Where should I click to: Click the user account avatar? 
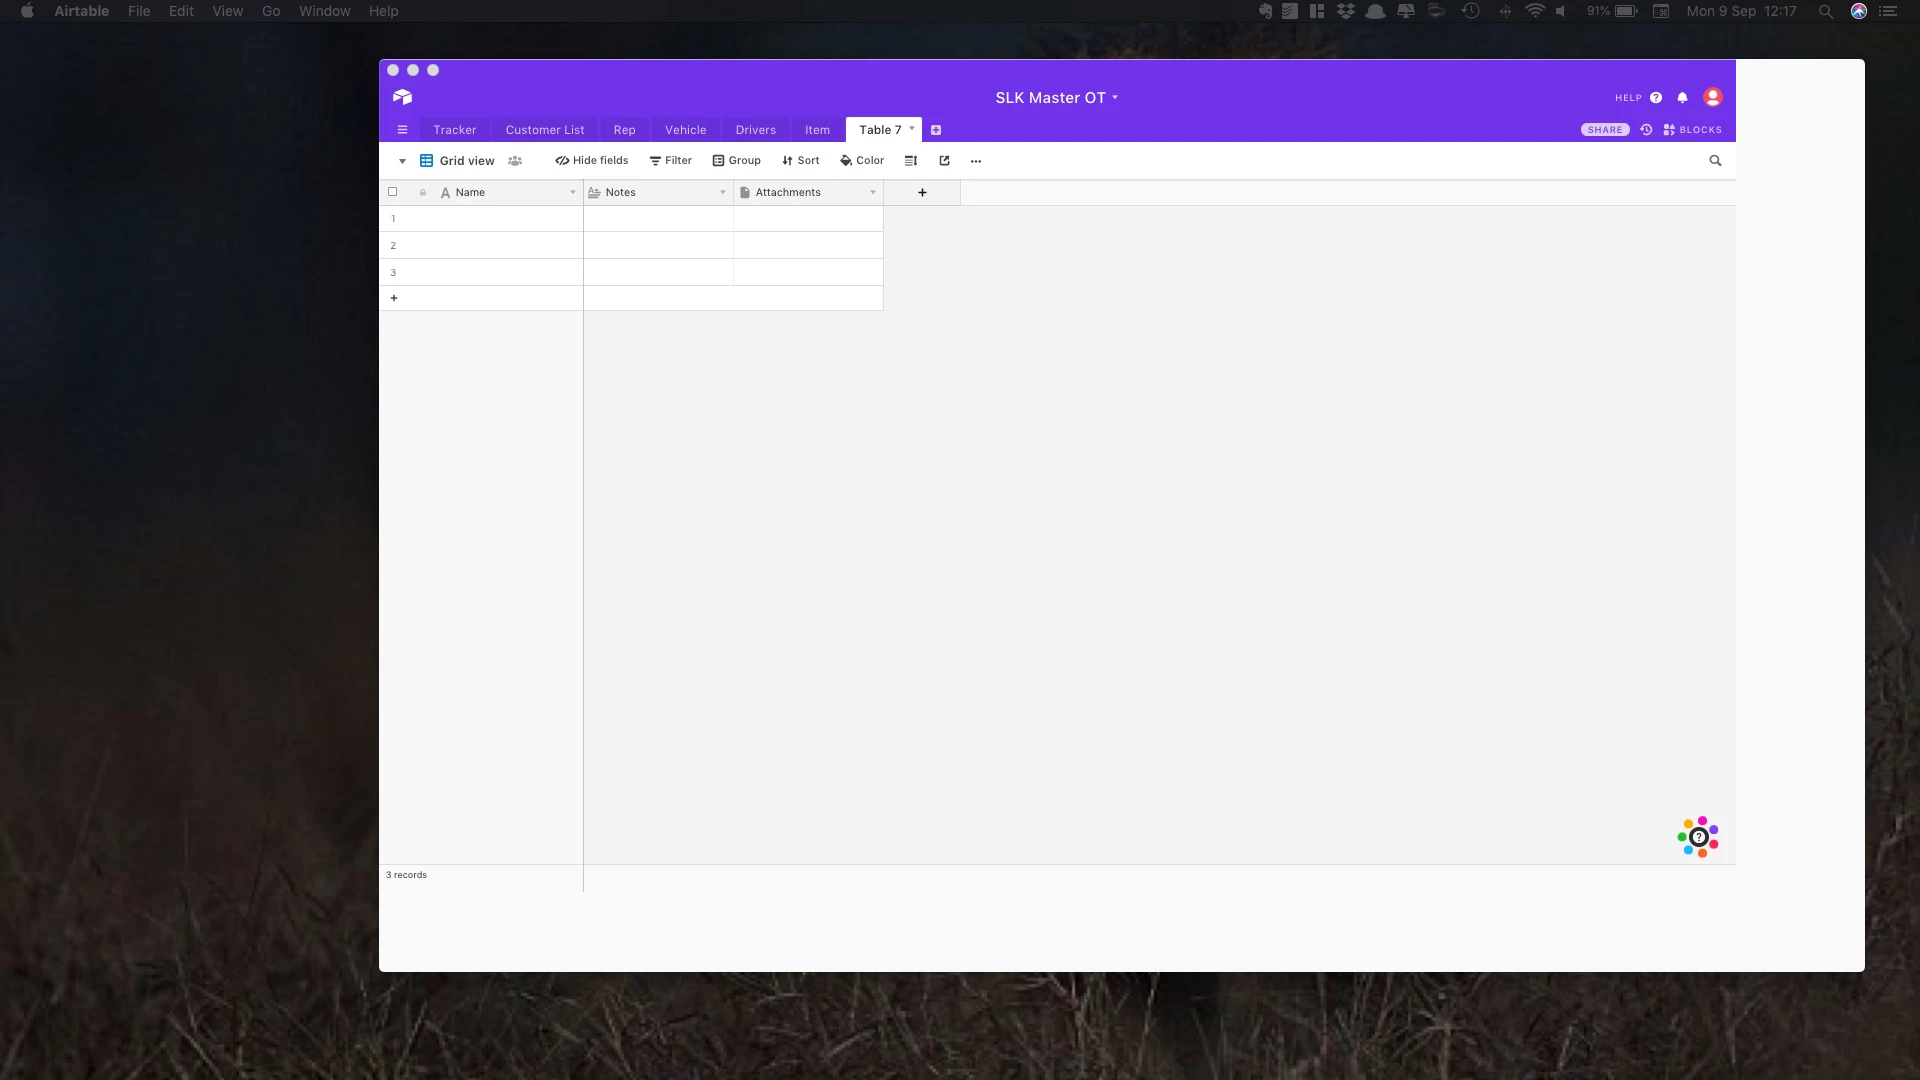[x=1712, y=97]
